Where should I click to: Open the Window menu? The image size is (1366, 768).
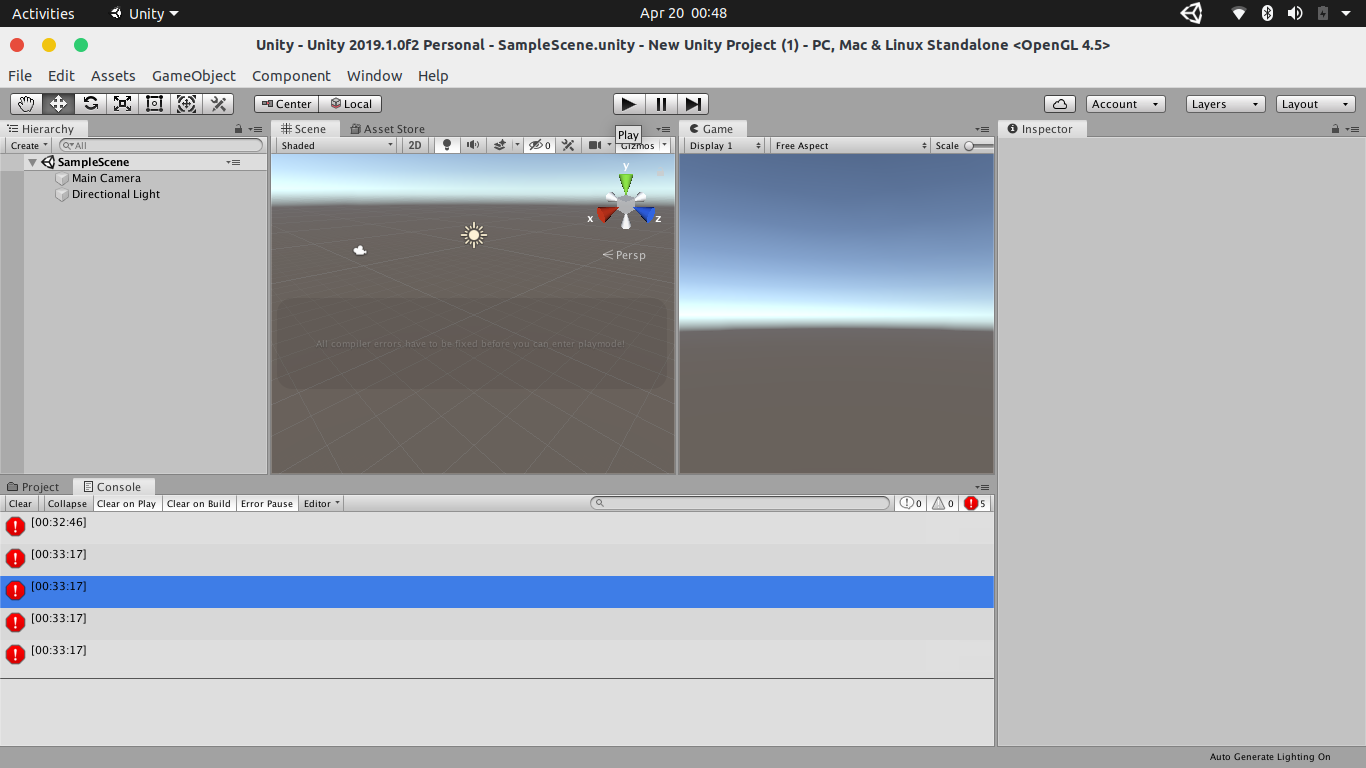(x=374, y=76)
